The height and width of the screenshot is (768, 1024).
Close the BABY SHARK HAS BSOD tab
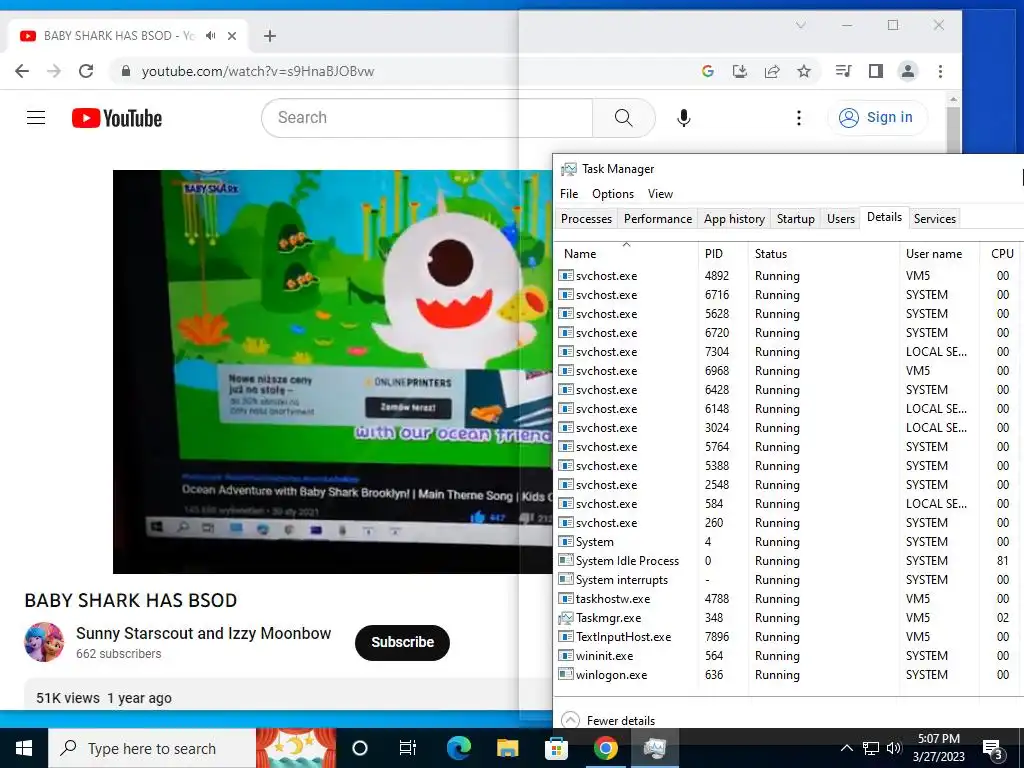point(232,36)
